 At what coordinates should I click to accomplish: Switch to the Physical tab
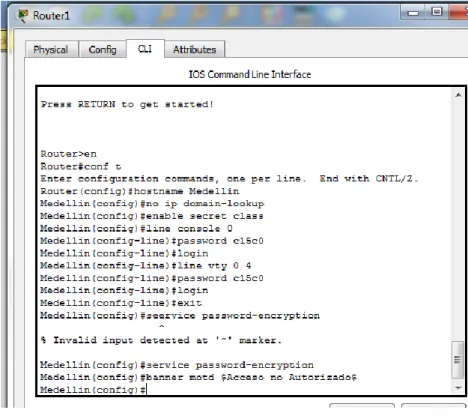[x=51, y=50]
